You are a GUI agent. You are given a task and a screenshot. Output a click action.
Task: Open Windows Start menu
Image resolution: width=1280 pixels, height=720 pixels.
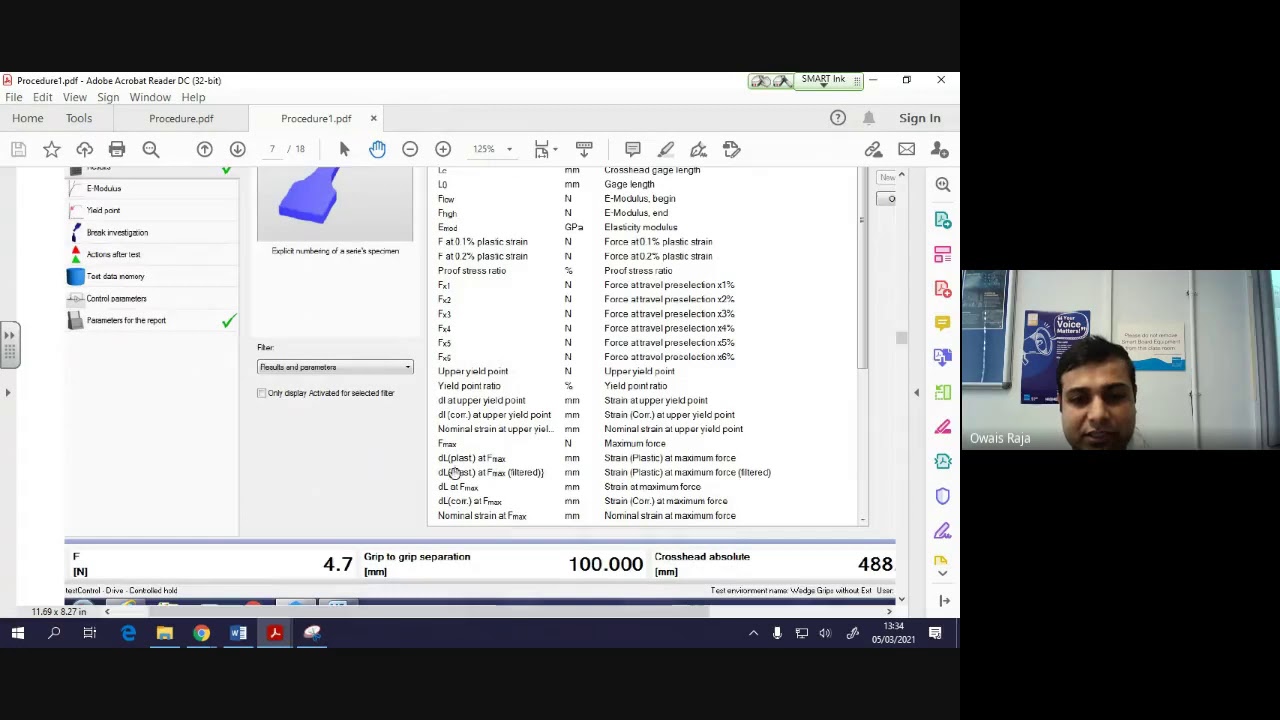[x=17, y=633]
